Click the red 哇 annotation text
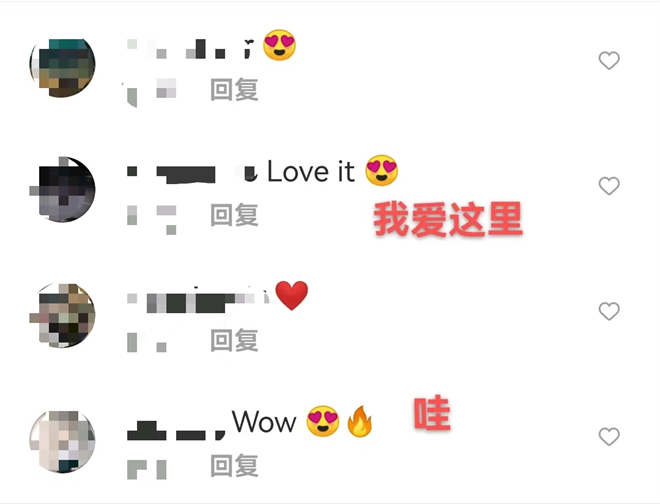 click(x=432, y=413)
